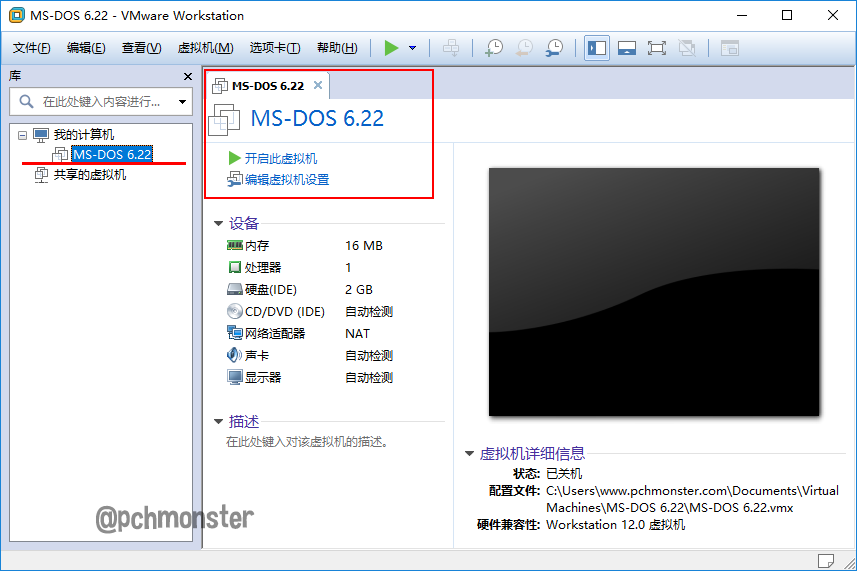Collapse the 虚拟机详细信息 section
Viewport: 857px width, 571px height.
pyautogui.click(x=469, y=454)
